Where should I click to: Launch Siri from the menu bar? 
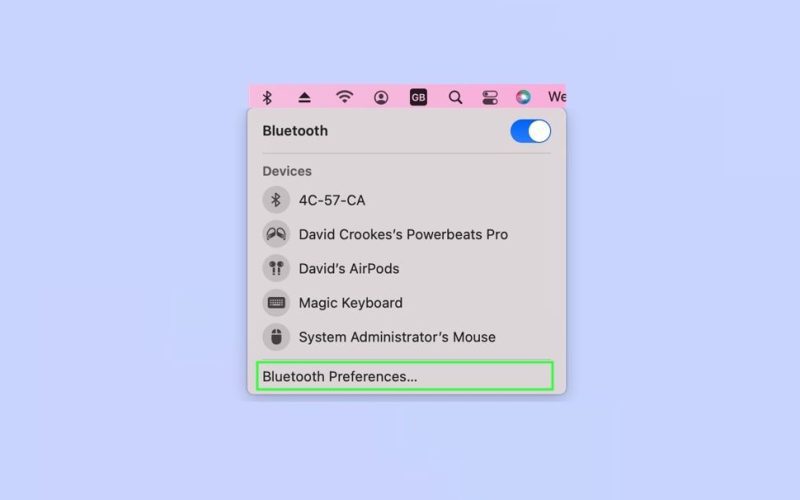coord(523,97)
